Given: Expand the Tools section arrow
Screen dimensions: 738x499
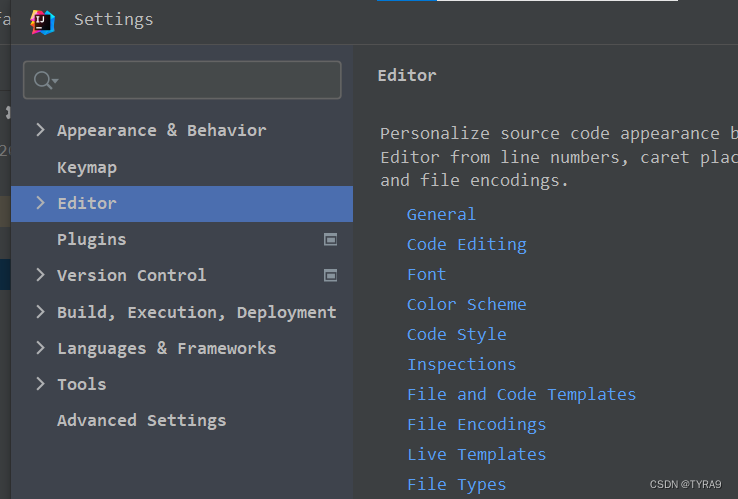Looking at the screenshot, I should coord(40,384).
